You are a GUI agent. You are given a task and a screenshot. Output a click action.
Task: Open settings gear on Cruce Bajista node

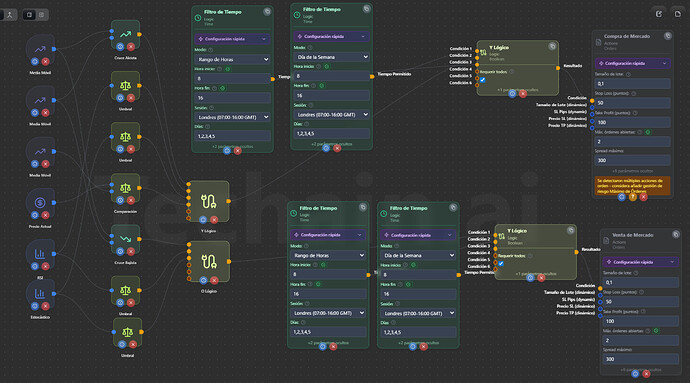[120, 251]
